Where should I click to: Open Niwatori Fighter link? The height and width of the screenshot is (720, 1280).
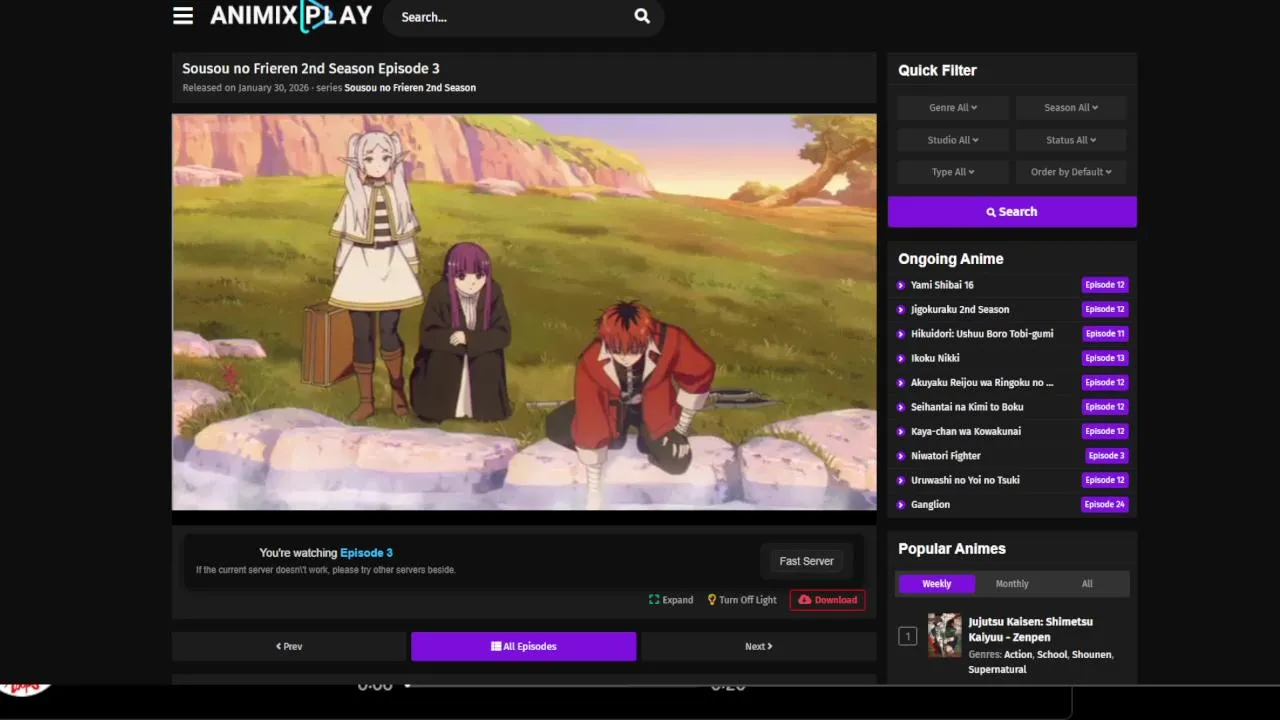click(946, 456)
